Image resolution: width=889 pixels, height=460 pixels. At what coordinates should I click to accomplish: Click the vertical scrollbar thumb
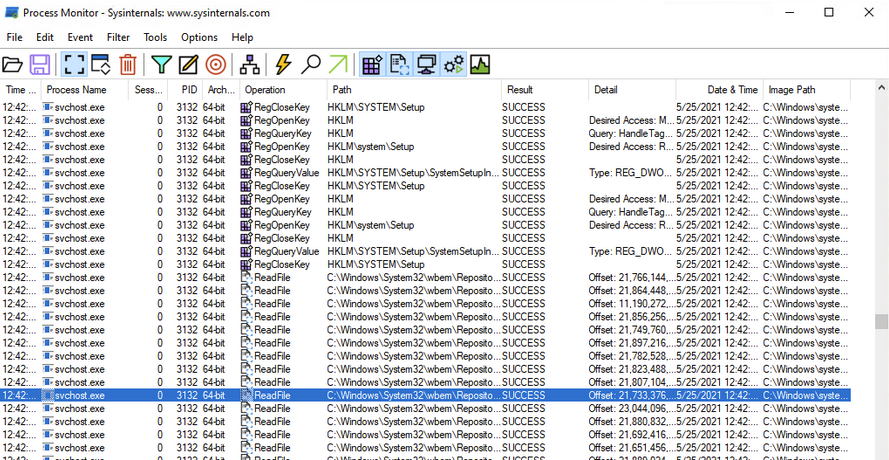coord(881,322)
